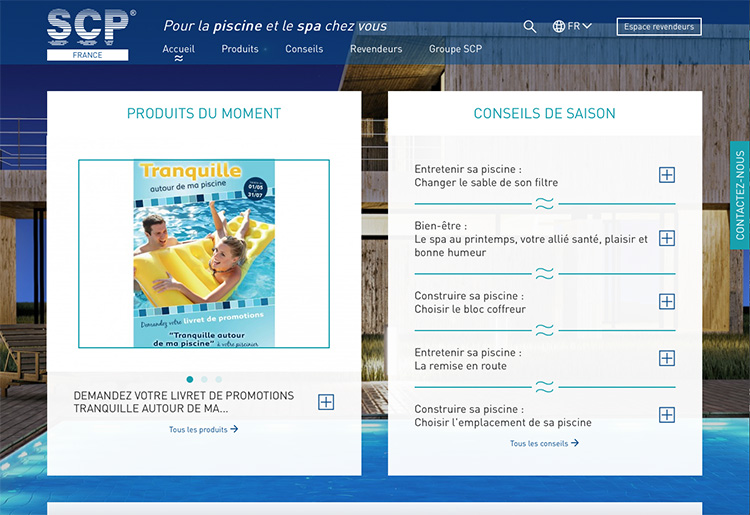Select first carousel dot indicator
The width and height of the screenshot is (750, 515).
(x=190, y=379)
